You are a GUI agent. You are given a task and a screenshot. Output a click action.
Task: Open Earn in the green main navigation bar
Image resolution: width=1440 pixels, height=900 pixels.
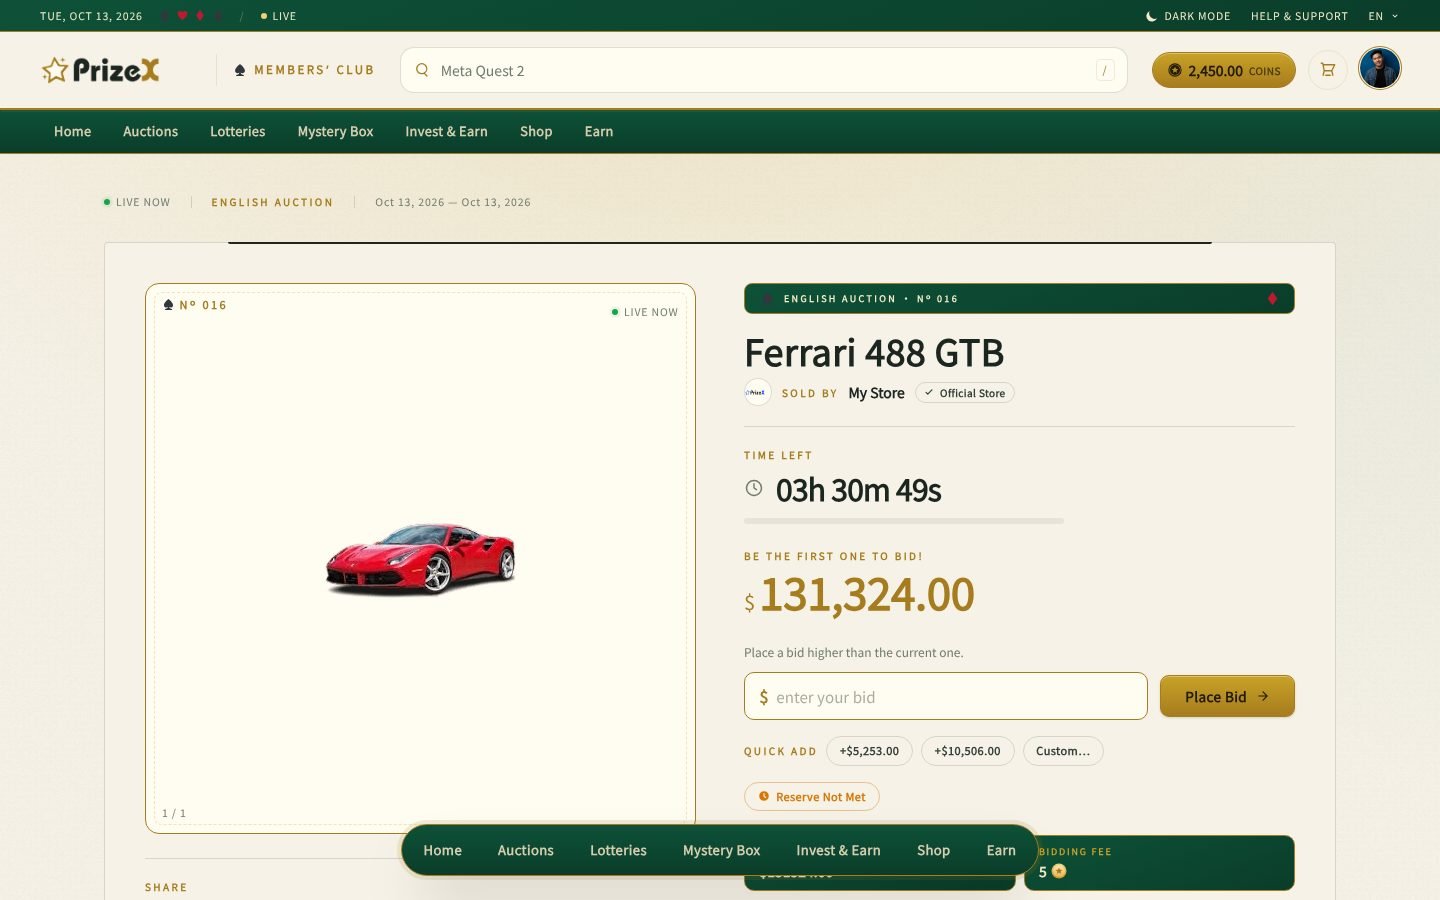point(599,131)
